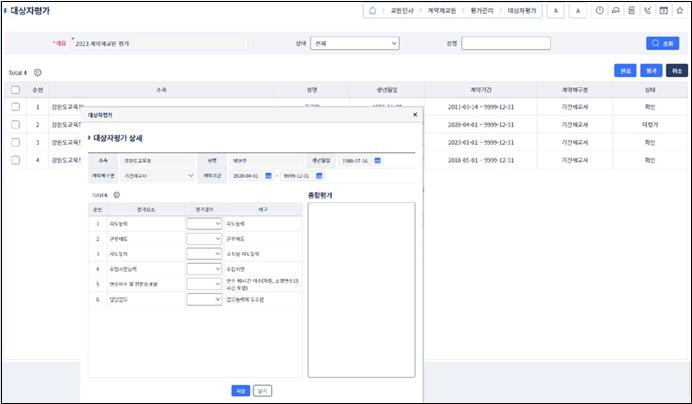
Task: Click the 평가결과 column header in dialog
Action: click(204, 209)
